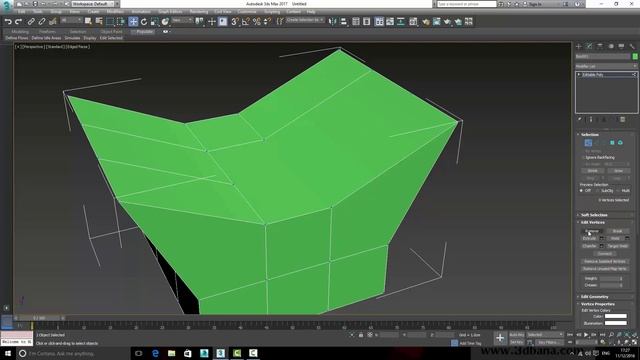Select the Off preview selection radio

(x=581, y=191)
